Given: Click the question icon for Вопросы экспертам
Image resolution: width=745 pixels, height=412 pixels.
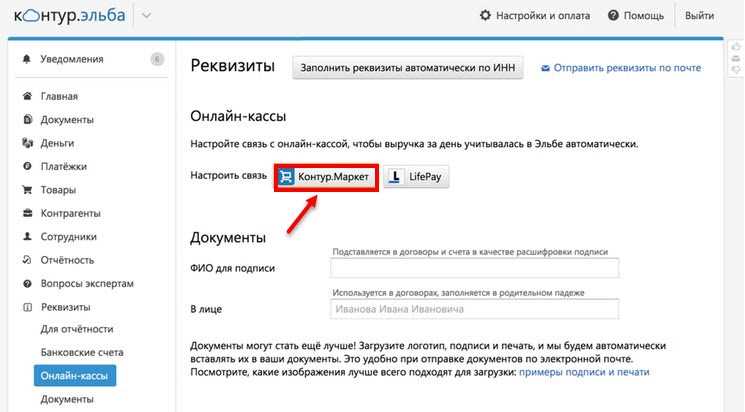Looking at the screenshot, I should click(27, 283).
